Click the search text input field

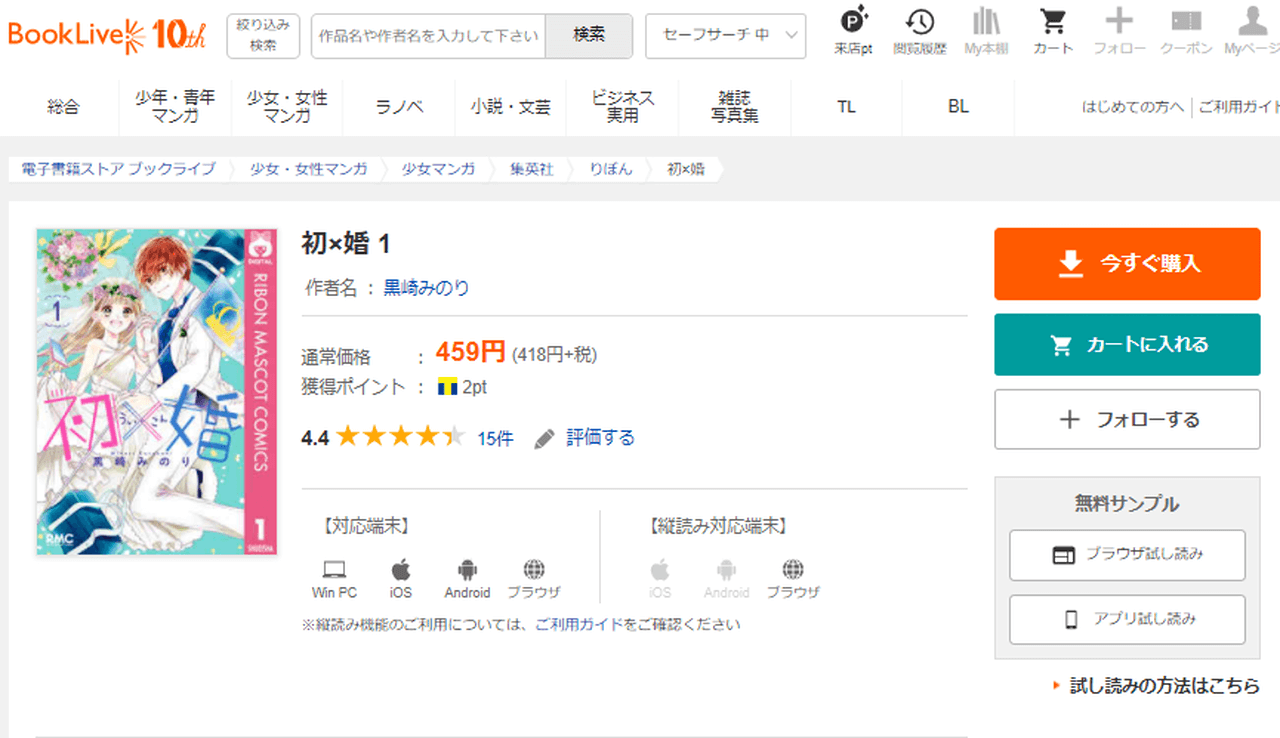tap(428, 35)
